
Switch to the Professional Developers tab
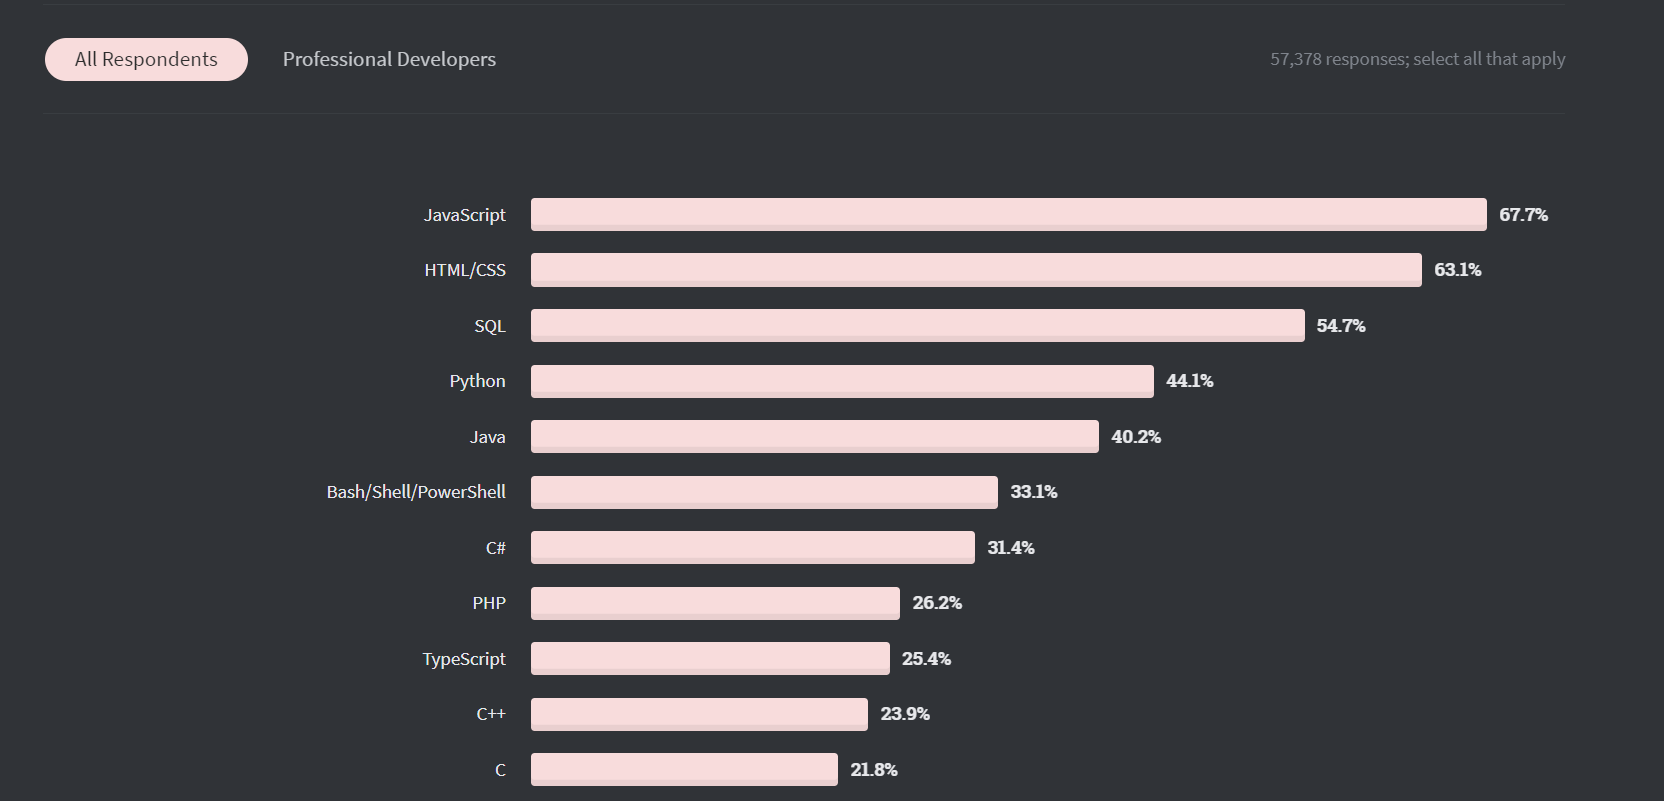389,59
